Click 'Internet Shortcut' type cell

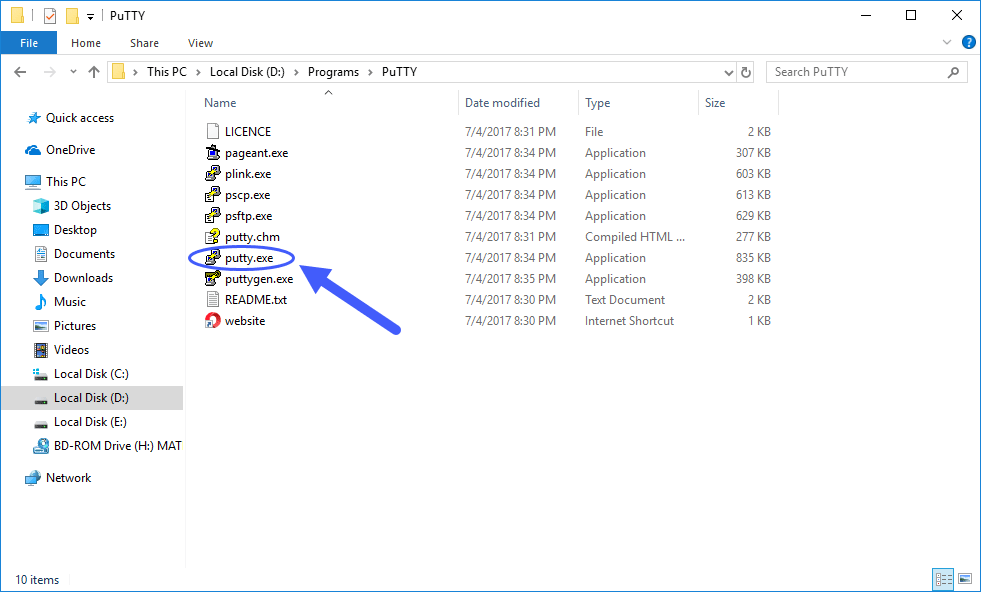629,320
